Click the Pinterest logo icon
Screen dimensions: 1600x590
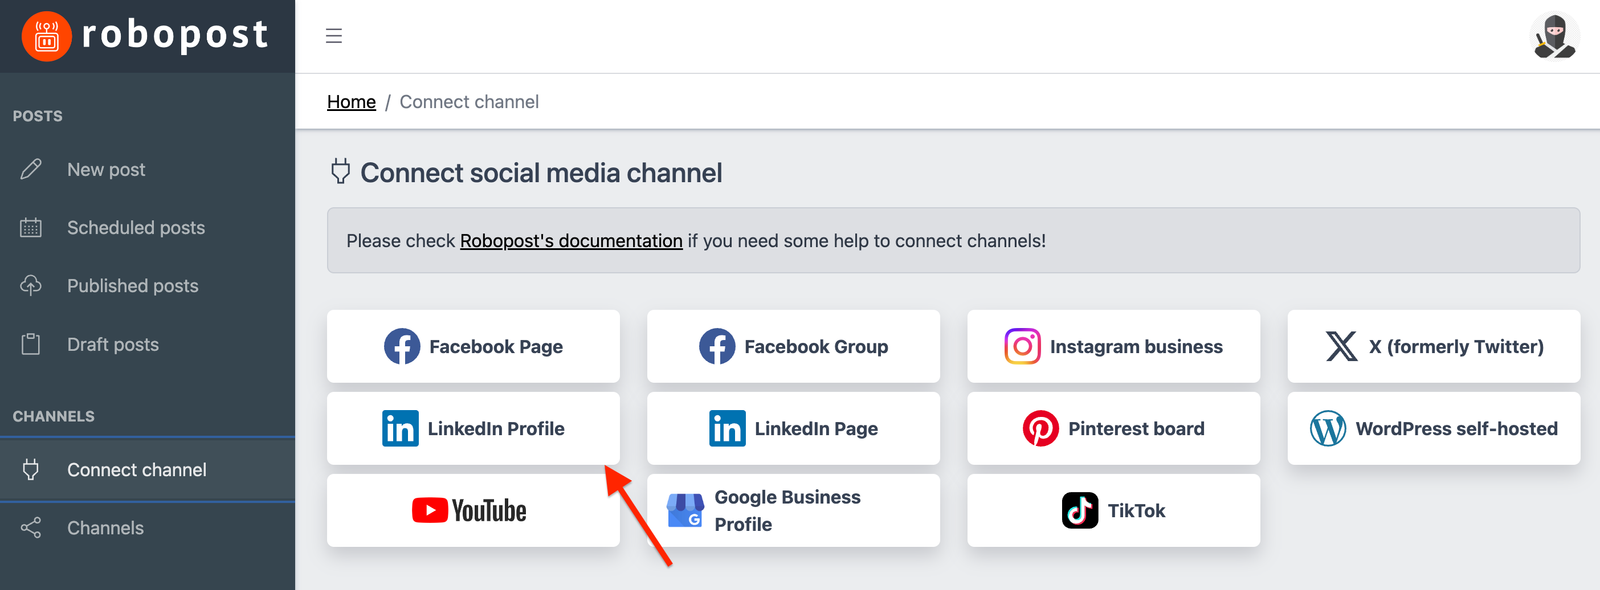[x=1041, y=428]
